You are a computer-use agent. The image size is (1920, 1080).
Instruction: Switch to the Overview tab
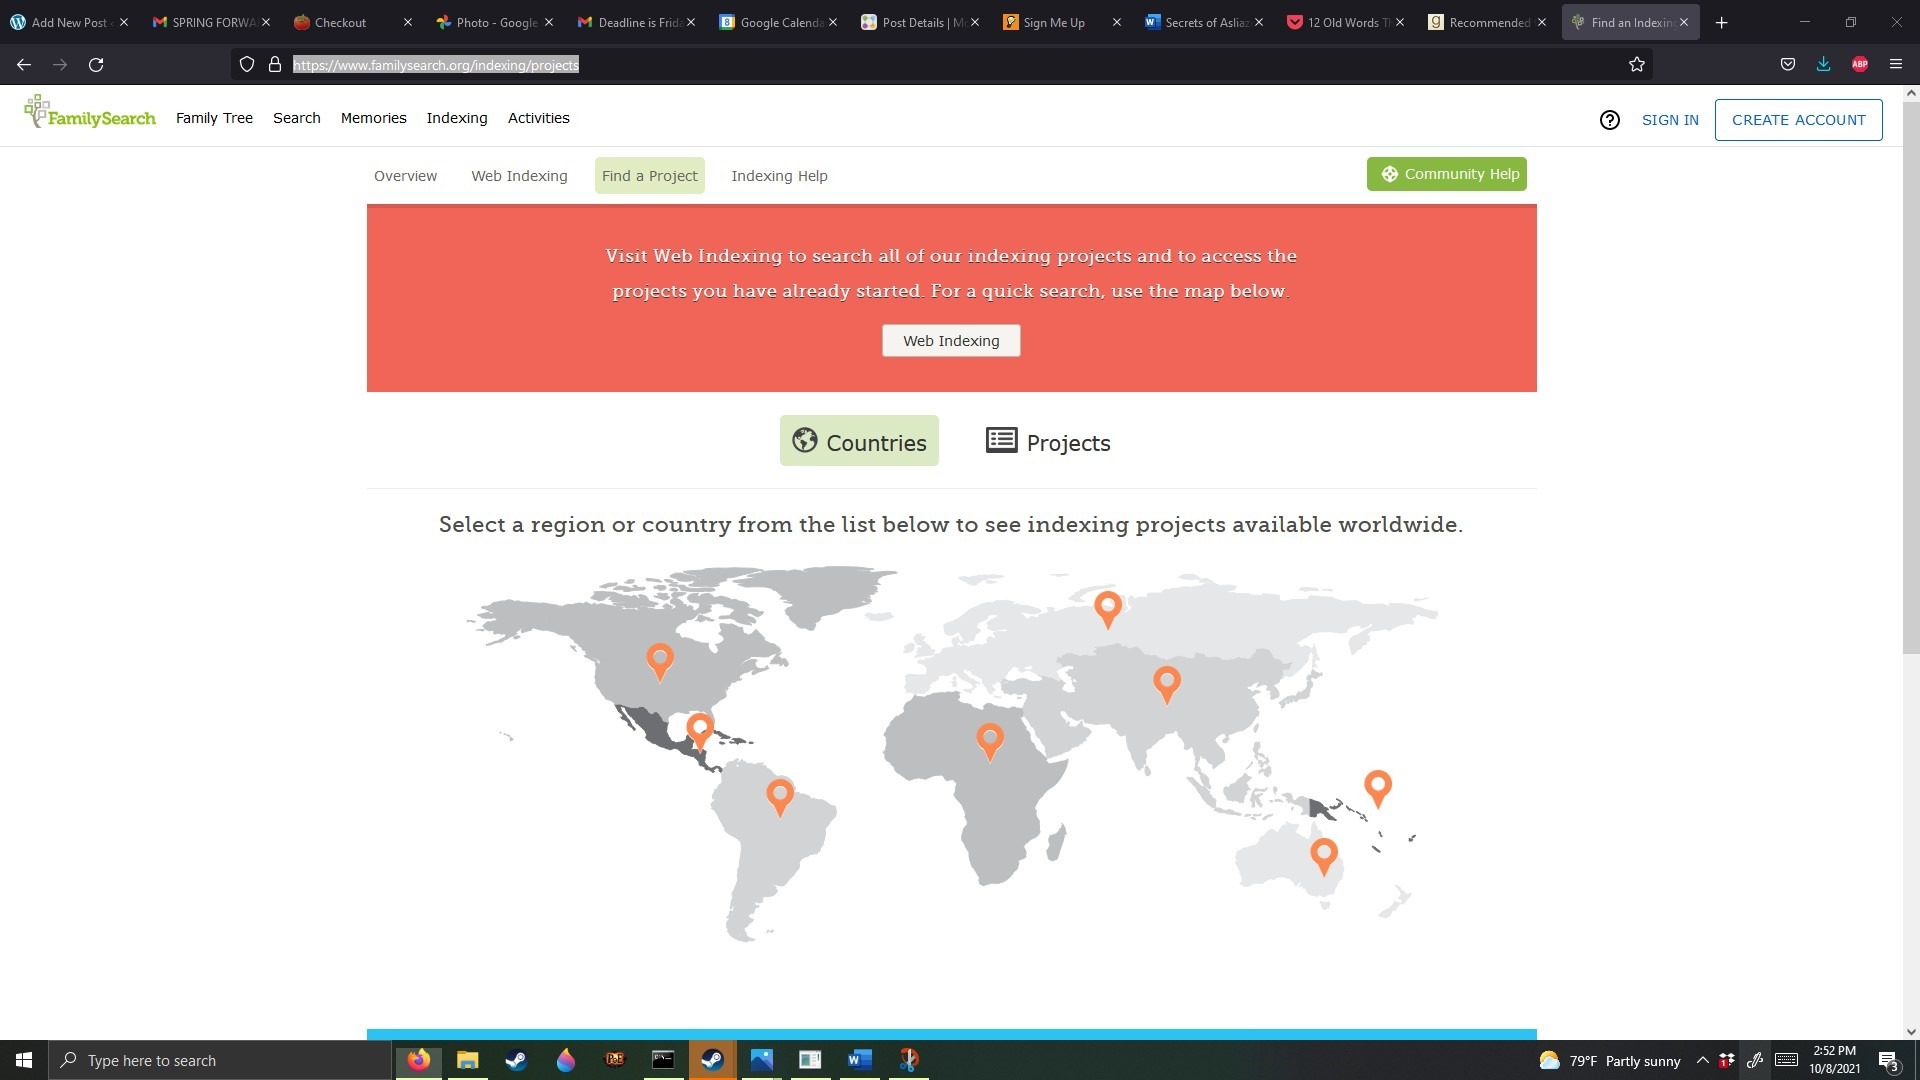[405, 176]
